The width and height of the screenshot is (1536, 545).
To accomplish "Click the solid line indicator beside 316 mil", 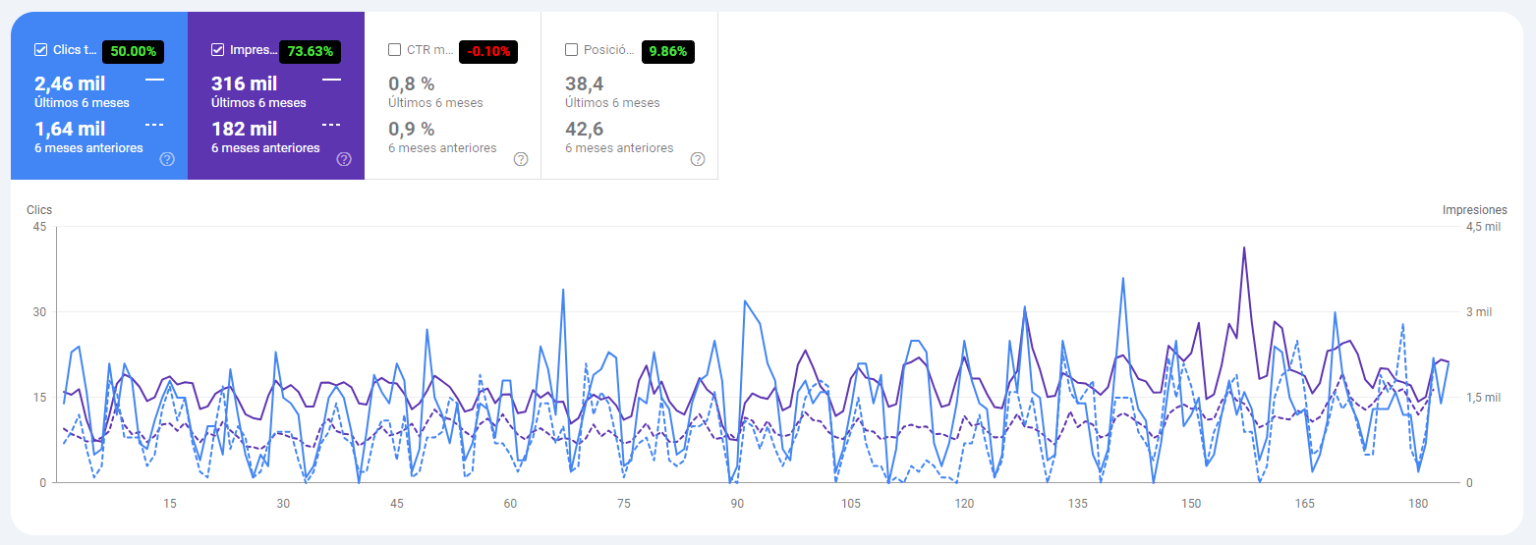I will click(x=331, y=79).
